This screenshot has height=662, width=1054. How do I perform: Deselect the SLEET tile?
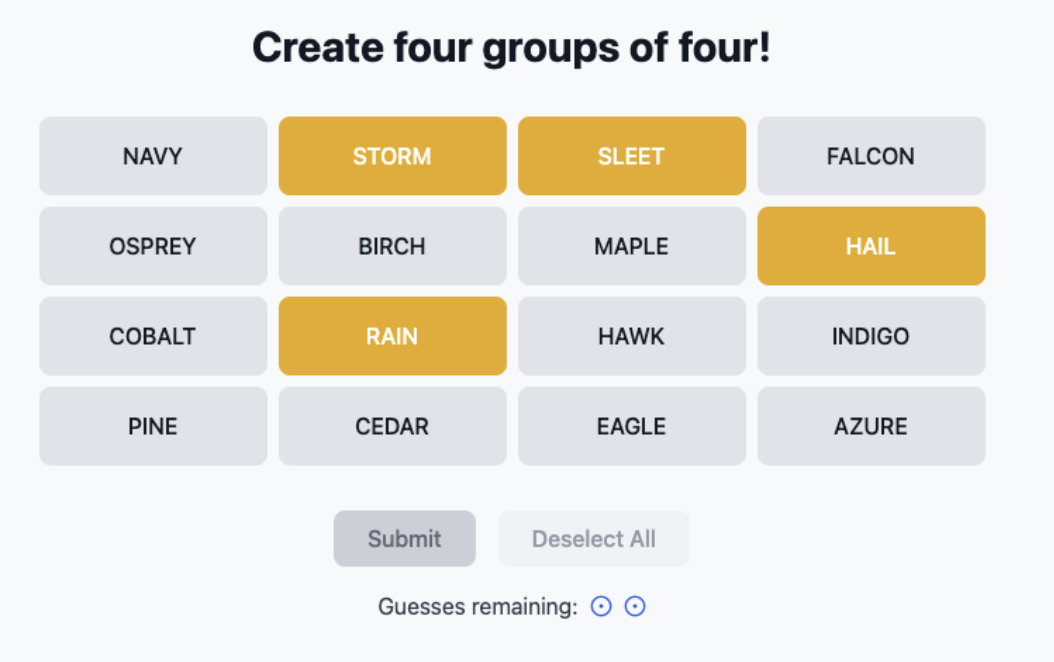(x=632, y=156)
